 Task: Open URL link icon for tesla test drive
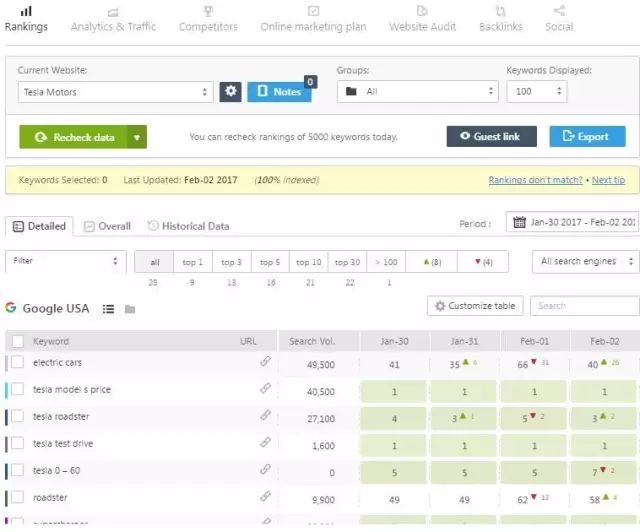(265, 442)
